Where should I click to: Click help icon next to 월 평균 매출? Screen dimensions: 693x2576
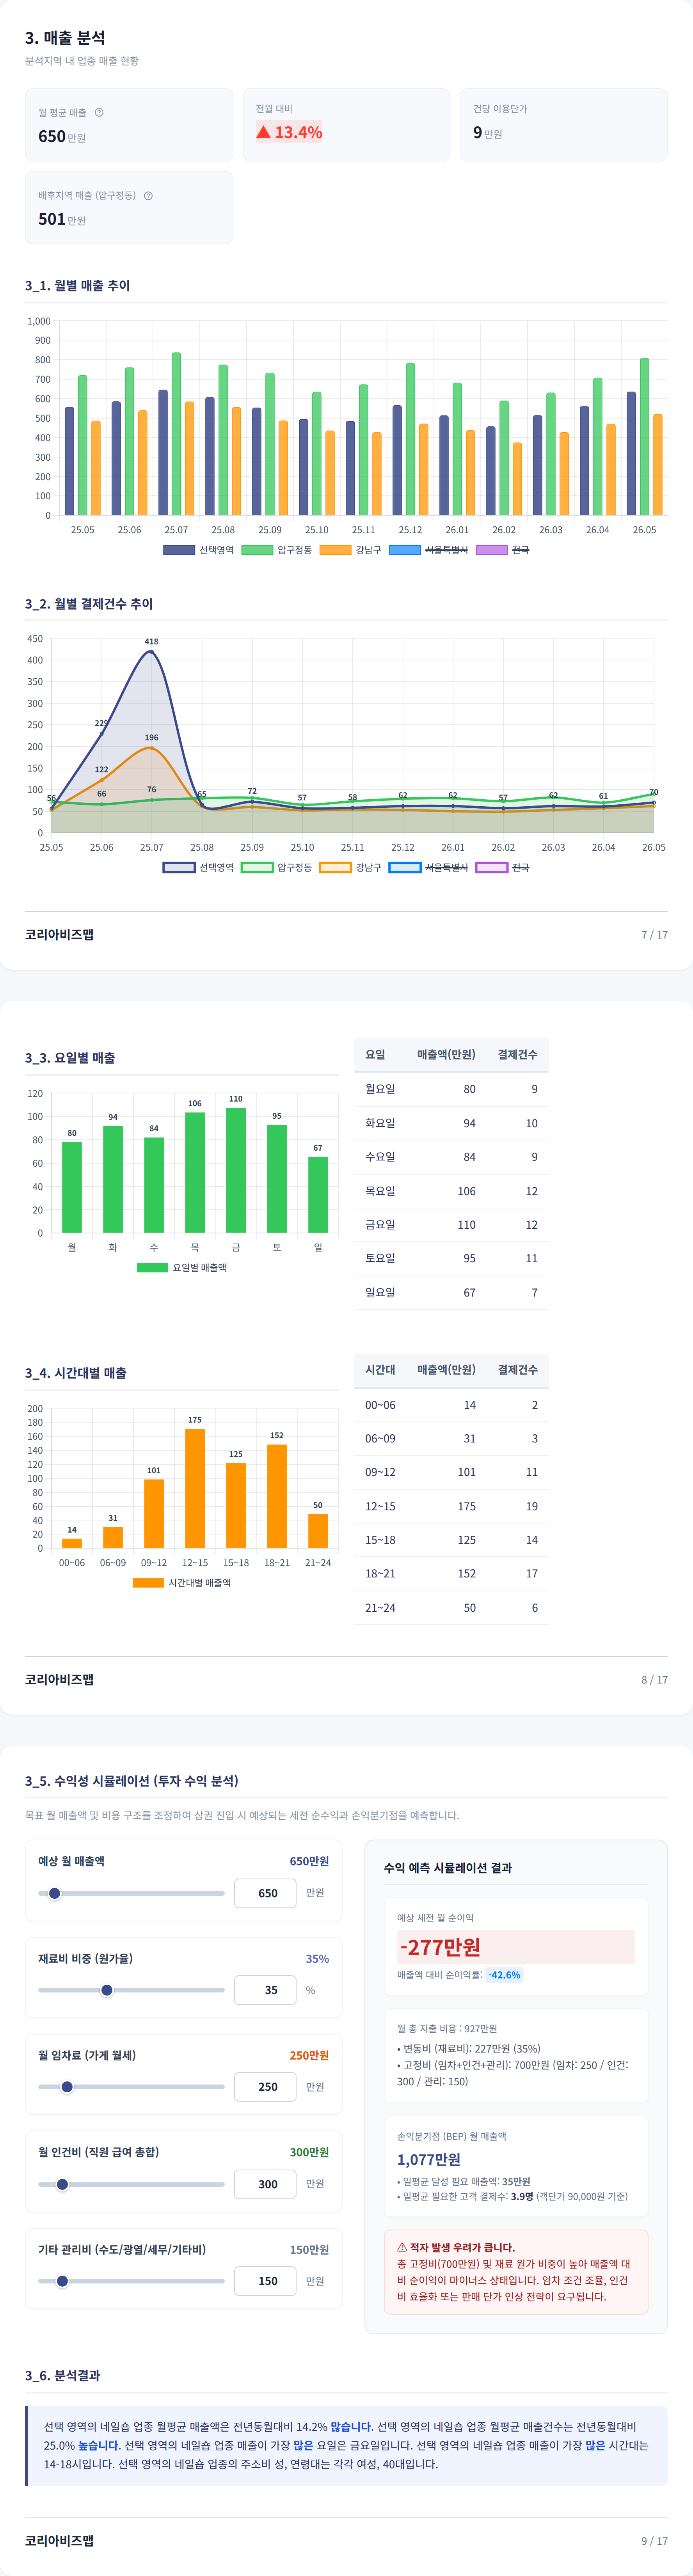pos(99,112)
